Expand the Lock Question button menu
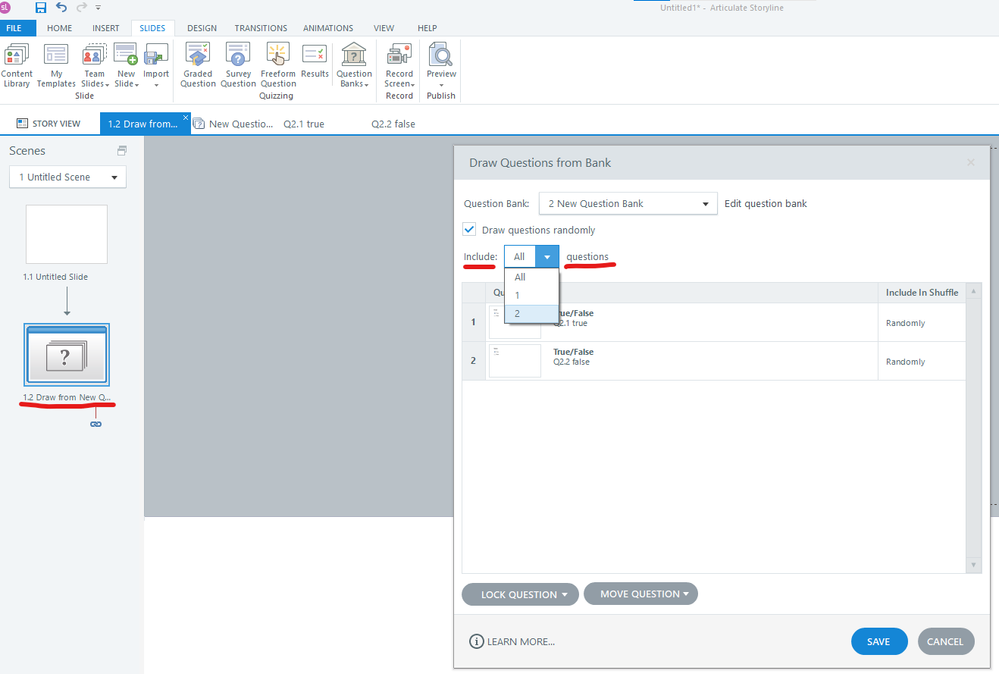The height and width of the screenshot is (674, 999). (520, 594)
